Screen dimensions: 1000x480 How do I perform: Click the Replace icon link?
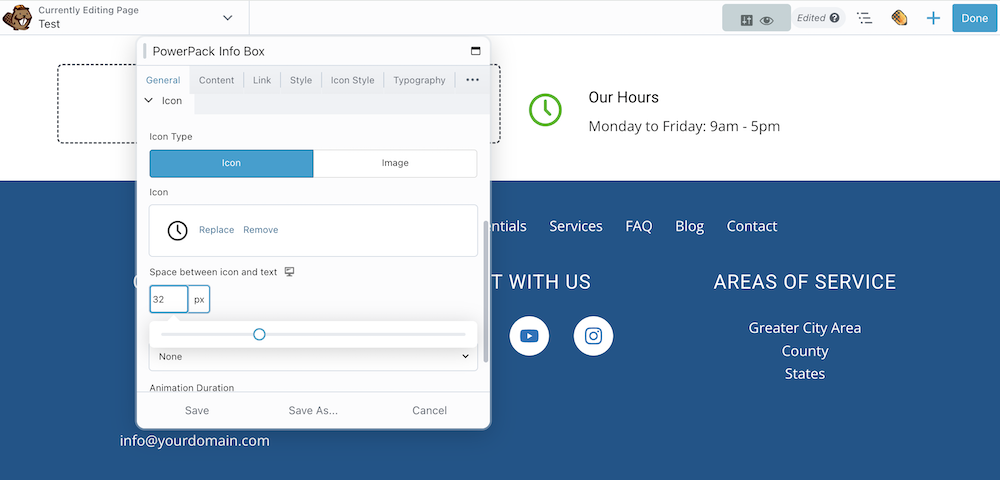coord(216,230)
